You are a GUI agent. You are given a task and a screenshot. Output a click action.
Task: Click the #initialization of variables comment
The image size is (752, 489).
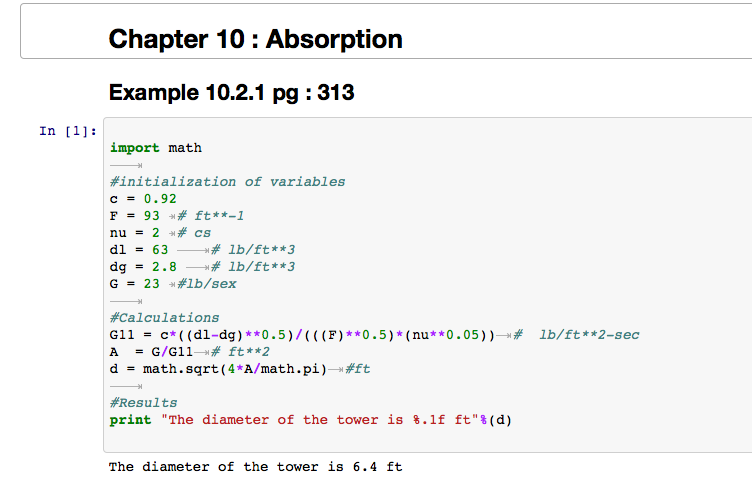click(227, 182)
